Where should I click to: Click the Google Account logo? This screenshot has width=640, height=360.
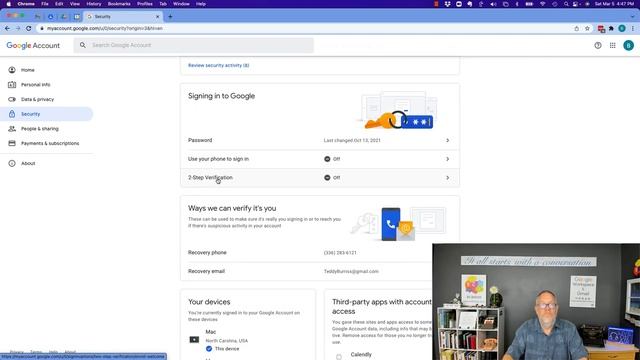33,45
